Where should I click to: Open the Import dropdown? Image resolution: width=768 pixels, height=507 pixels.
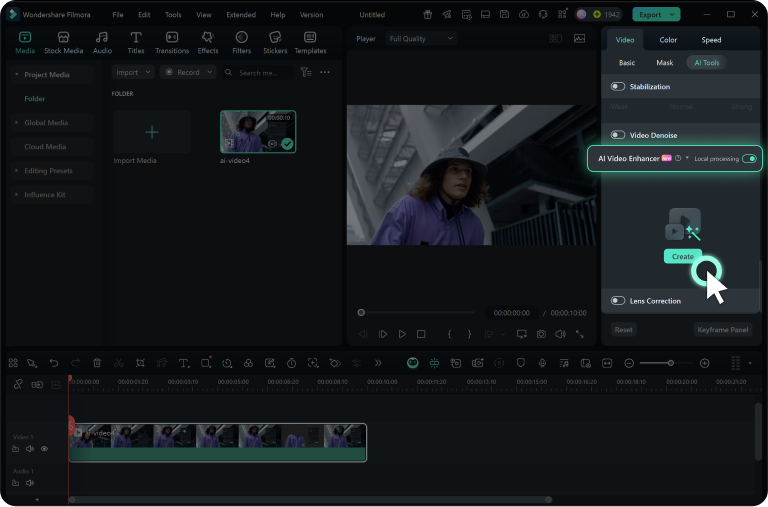pos(133,72)
